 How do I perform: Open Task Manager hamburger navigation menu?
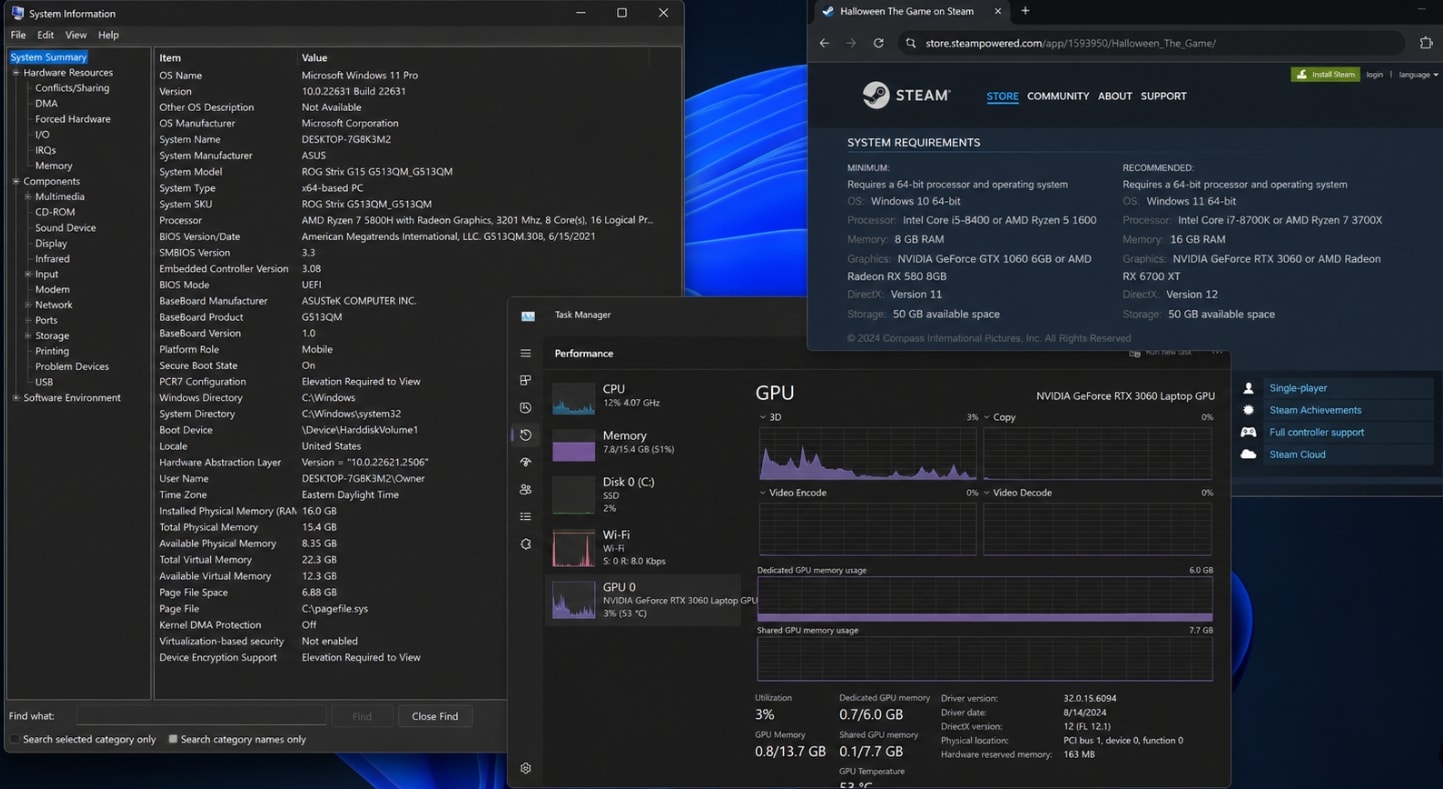525,353
